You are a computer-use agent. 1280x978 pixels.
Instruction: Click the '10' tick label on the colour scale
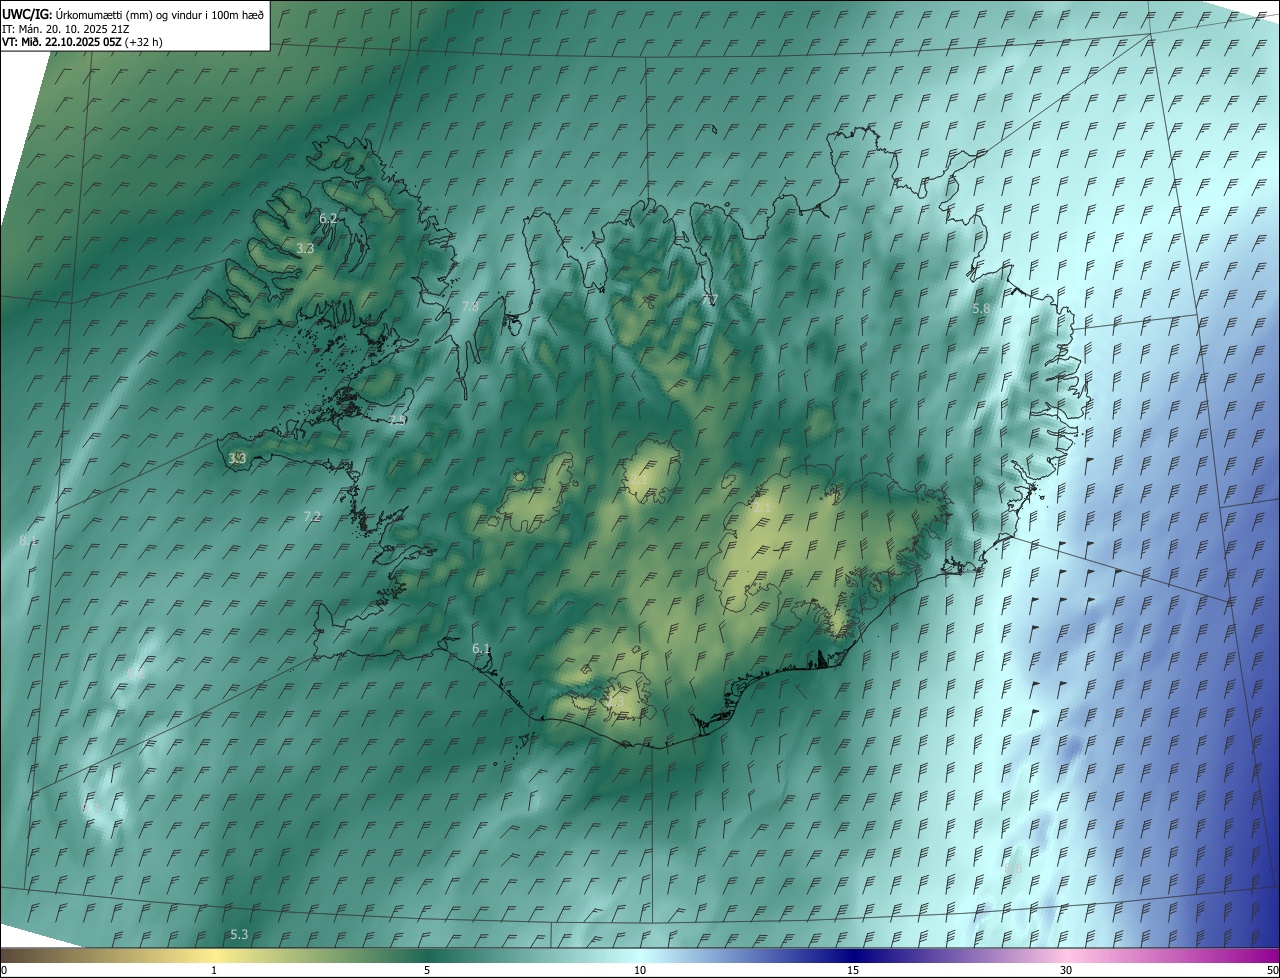[x=640, y=970]
